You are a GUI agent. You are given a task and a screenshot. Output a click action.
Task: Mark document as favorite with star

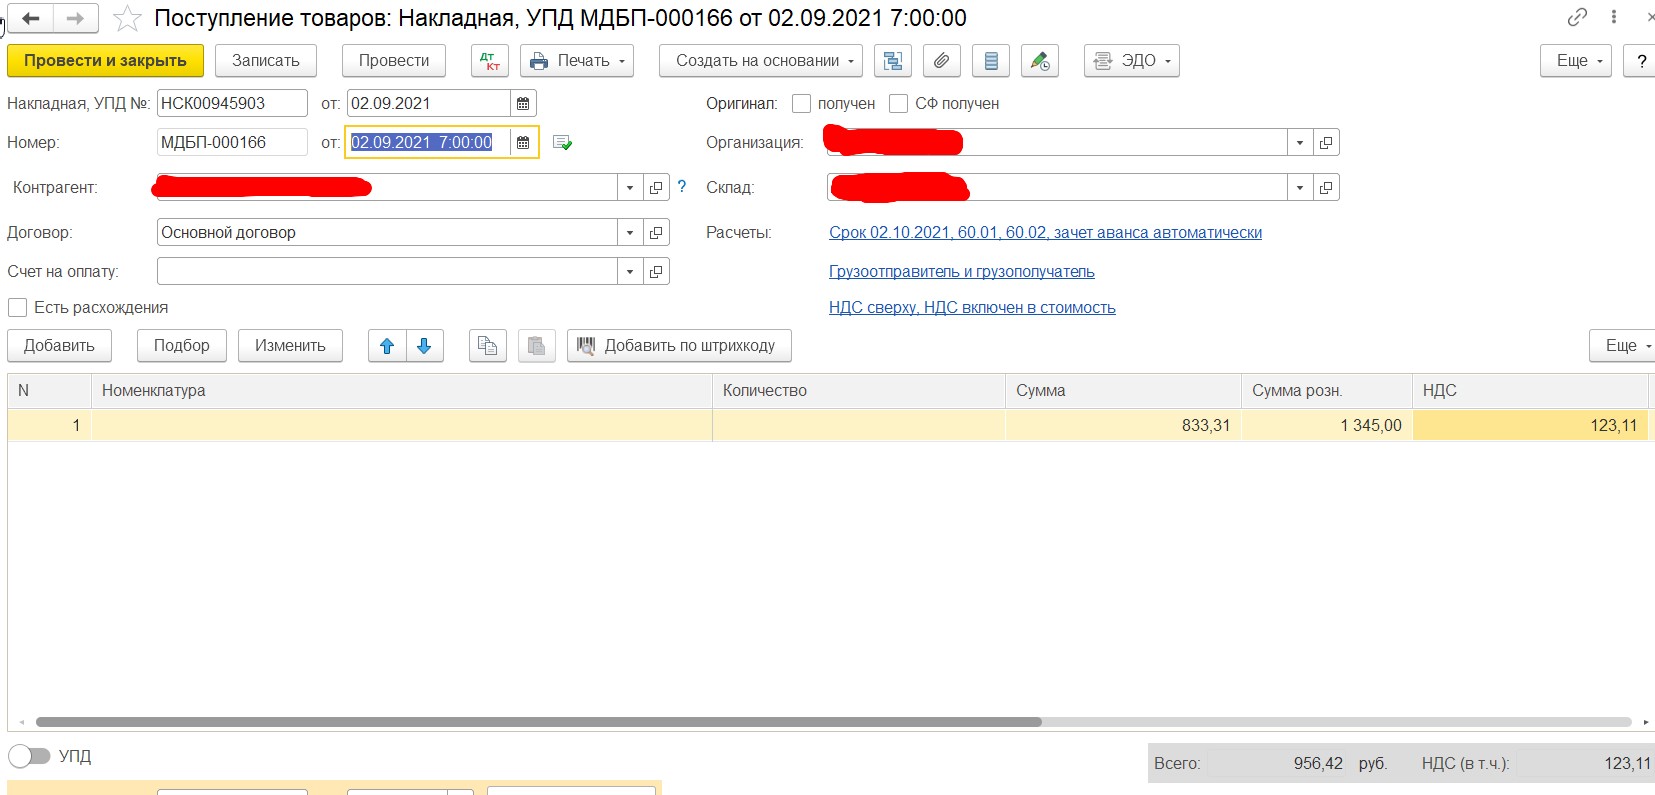127,18
